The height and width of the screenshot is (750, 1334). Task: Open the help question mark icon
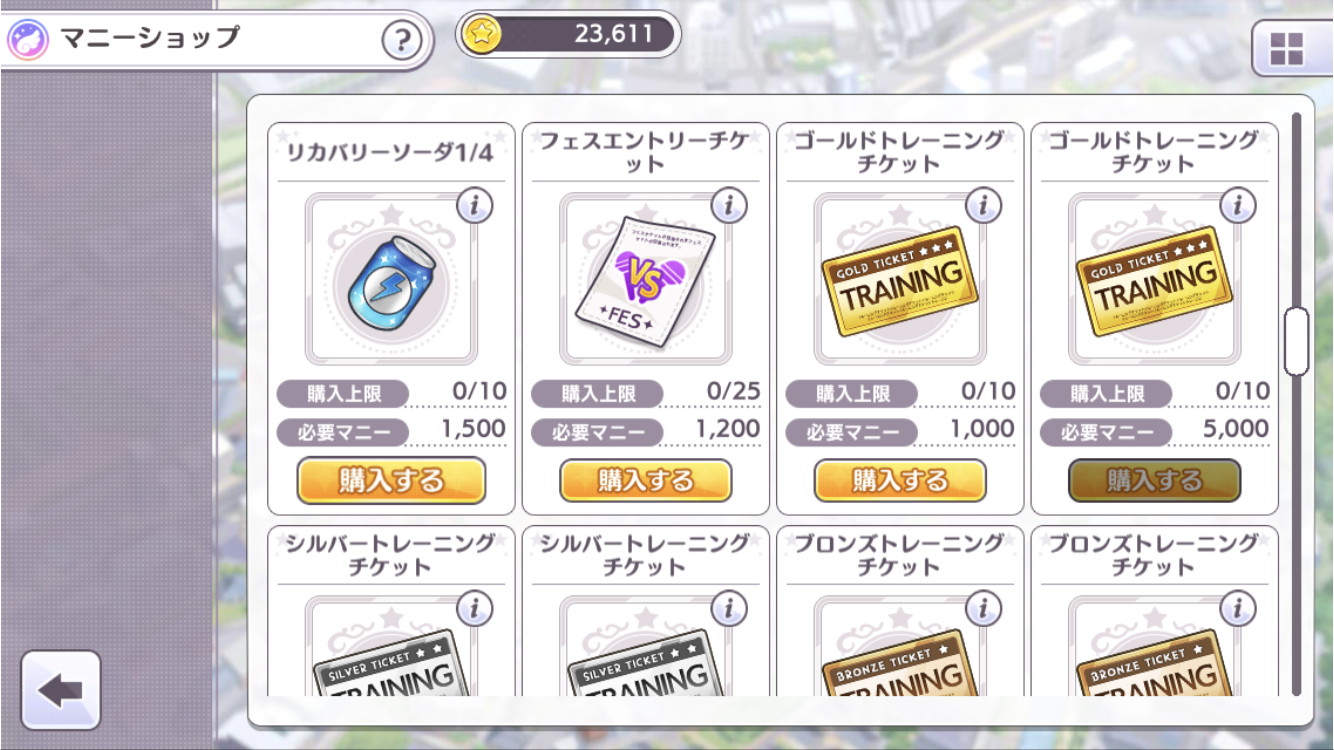[401, 42]
